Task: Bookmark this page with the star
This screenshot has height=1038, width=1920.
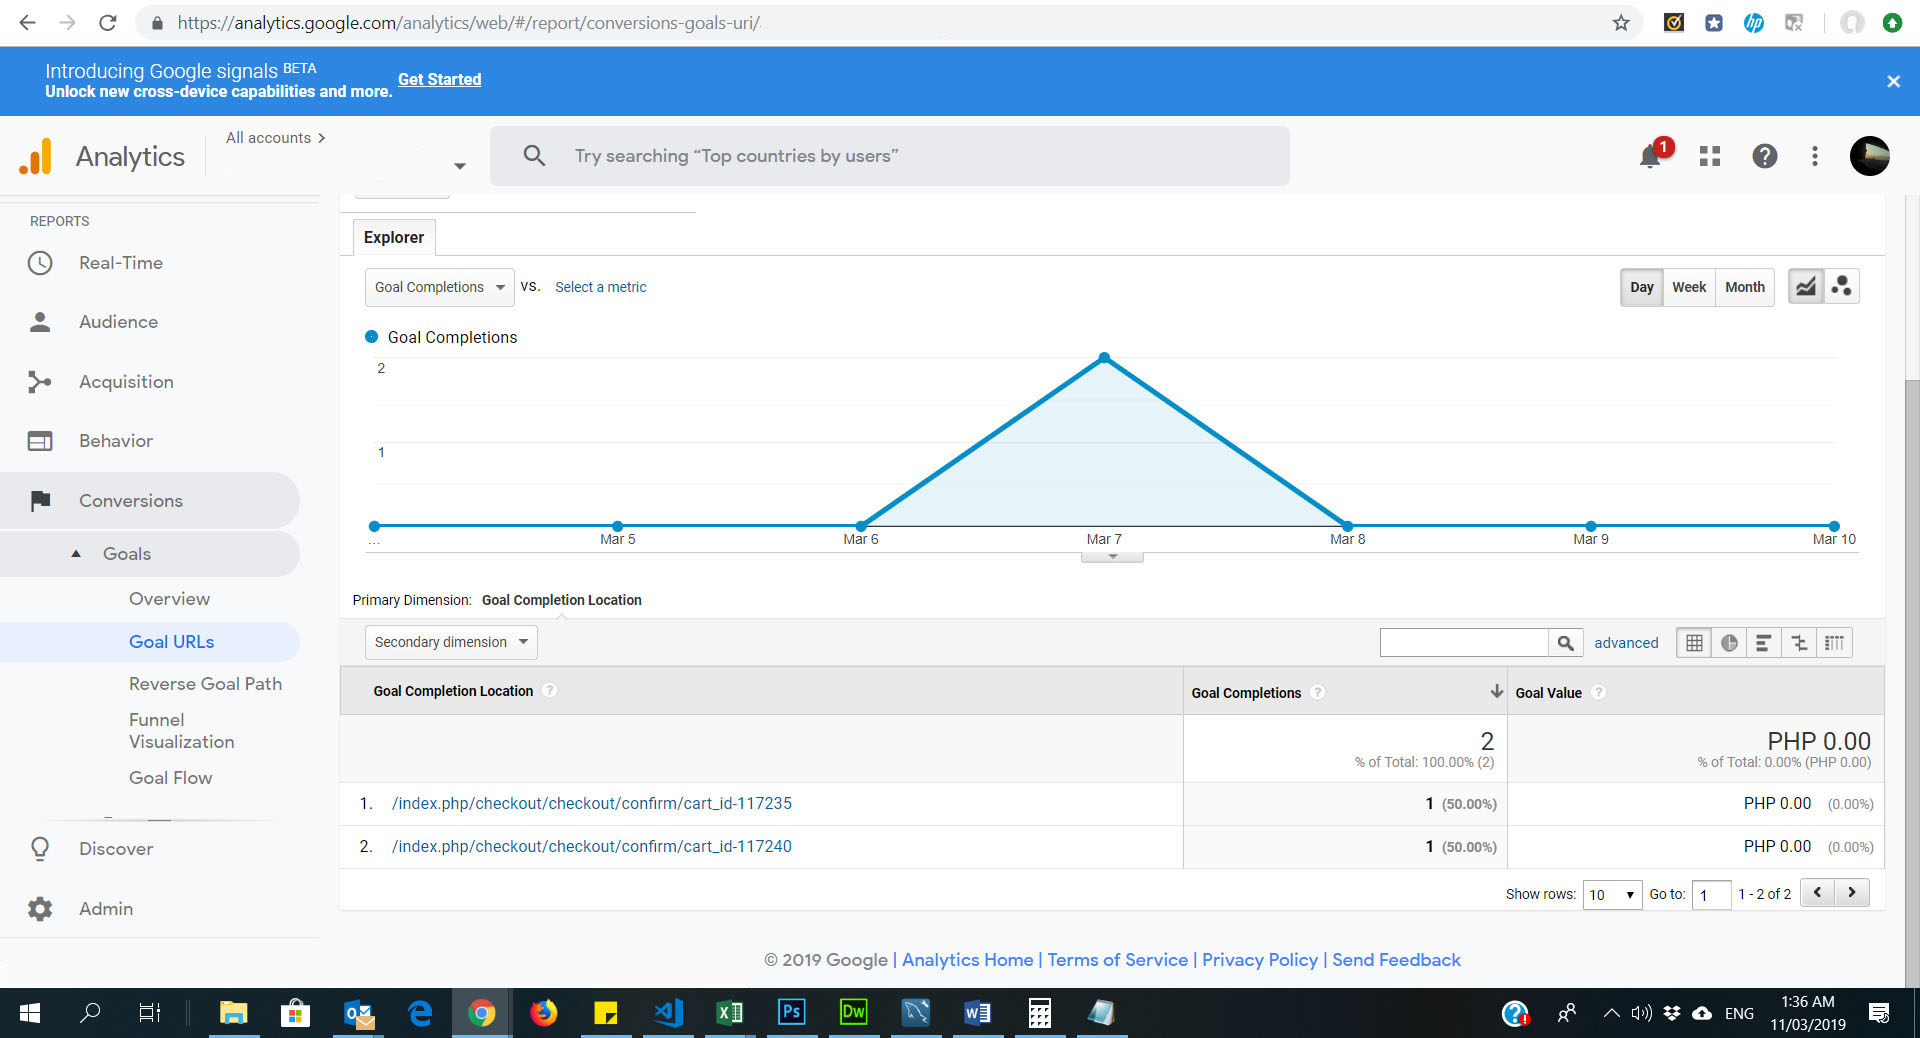Action: [x=1621, y=23]
